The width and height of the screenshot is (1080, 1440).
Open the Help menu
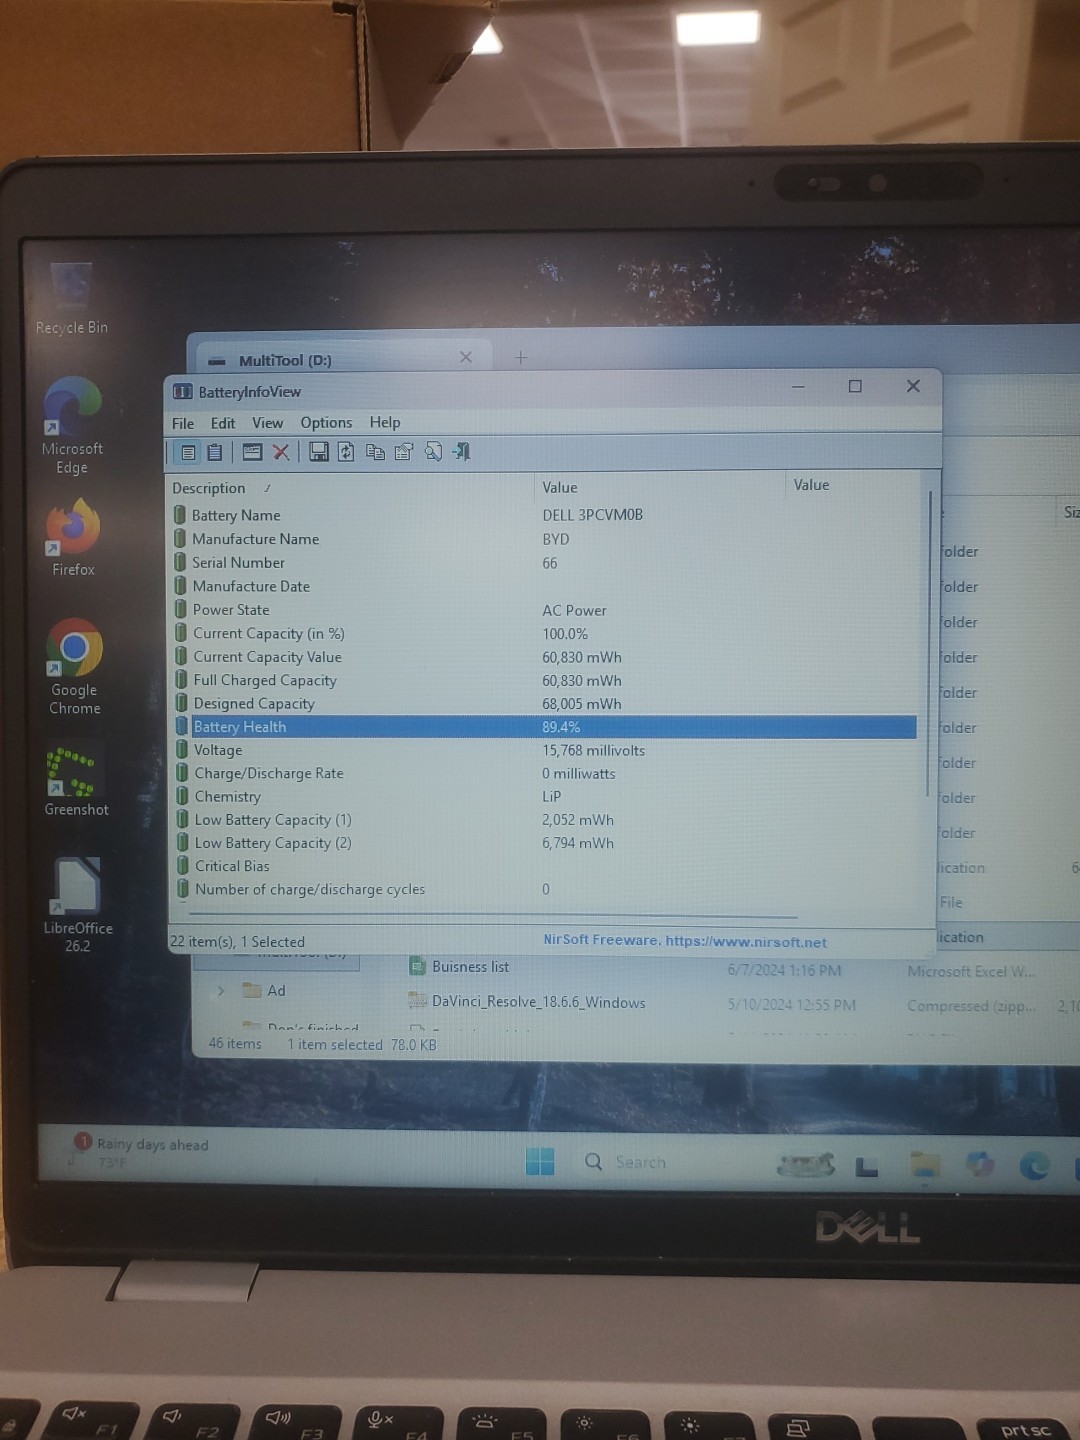[x=385, y=423]
